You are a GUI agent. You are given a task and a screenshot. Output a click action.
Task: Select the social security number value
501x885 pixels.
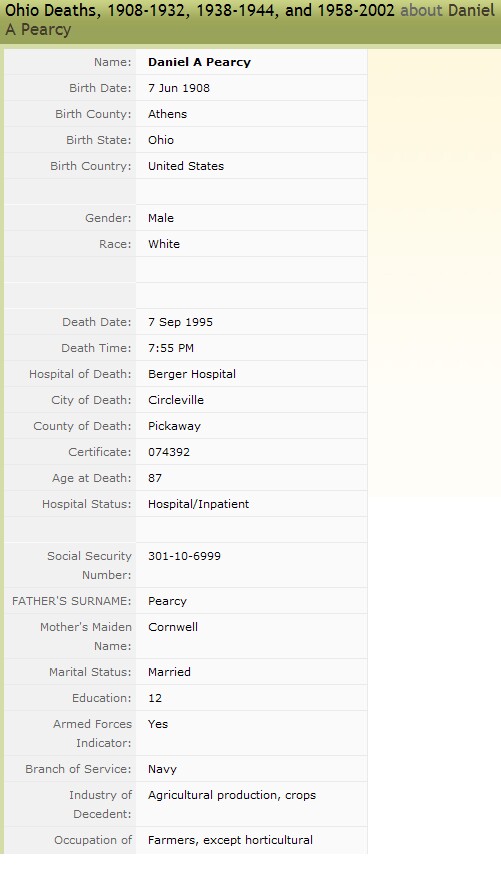[184, 556]
